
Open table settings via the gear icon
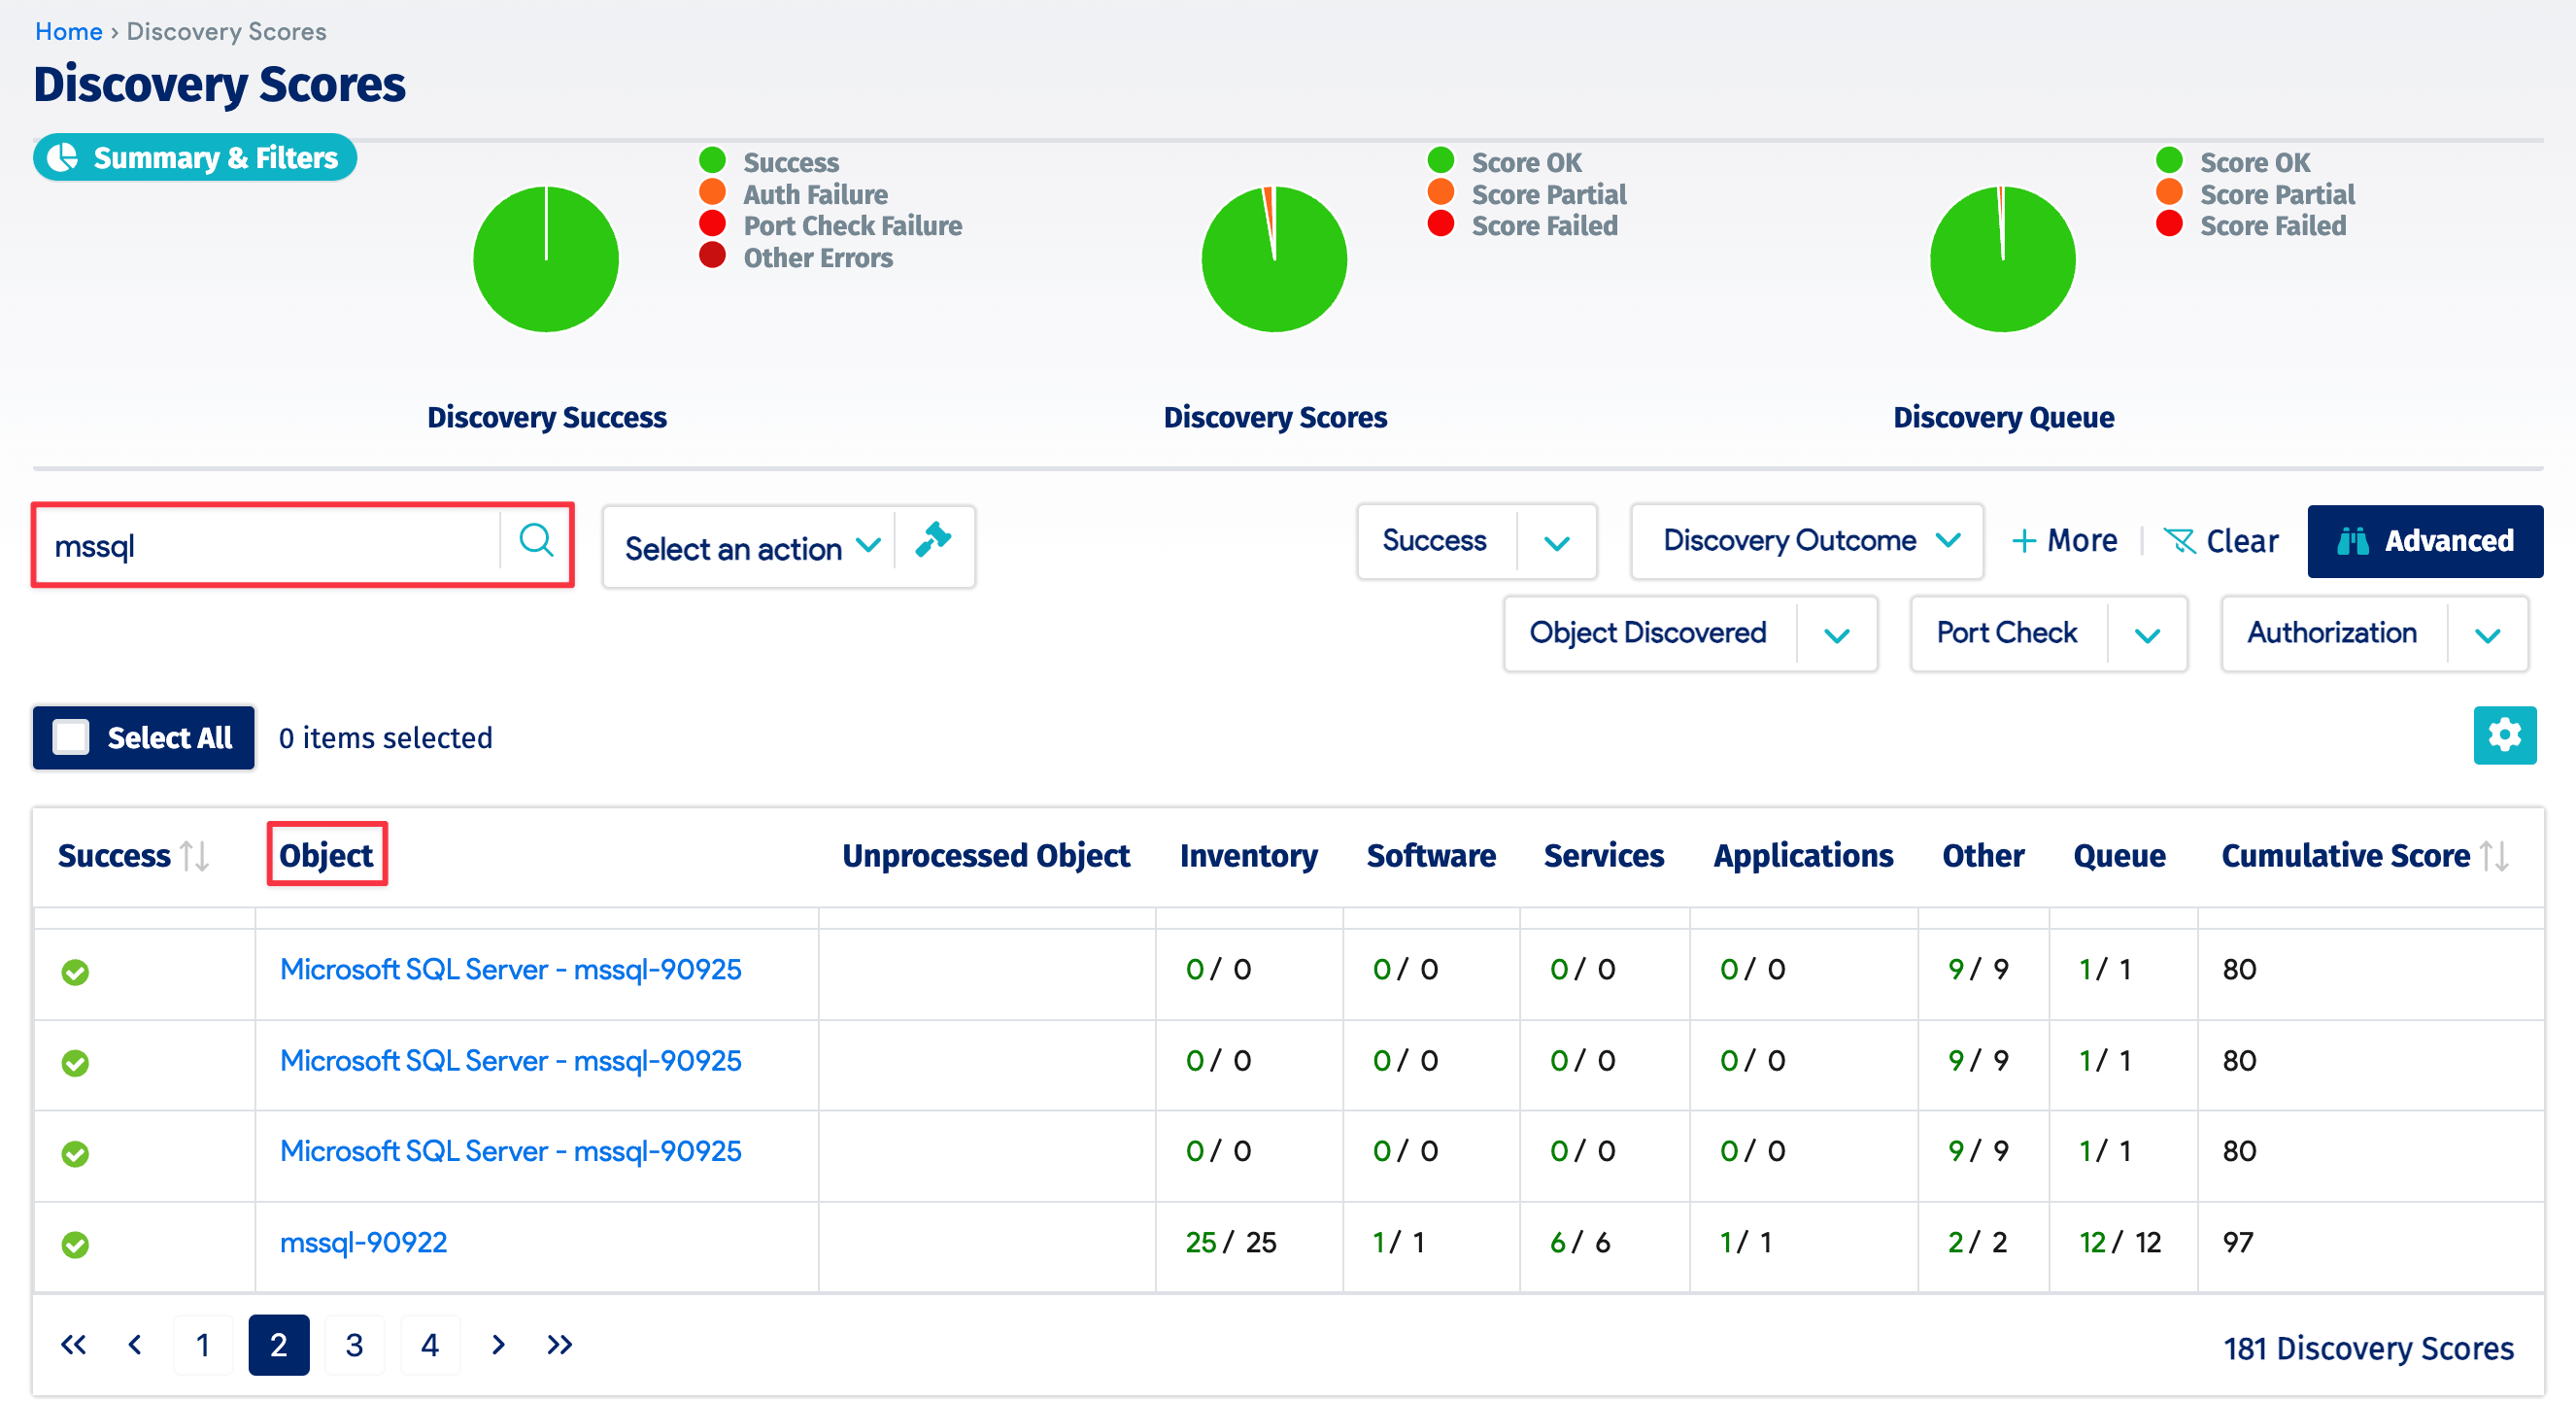2505,736
